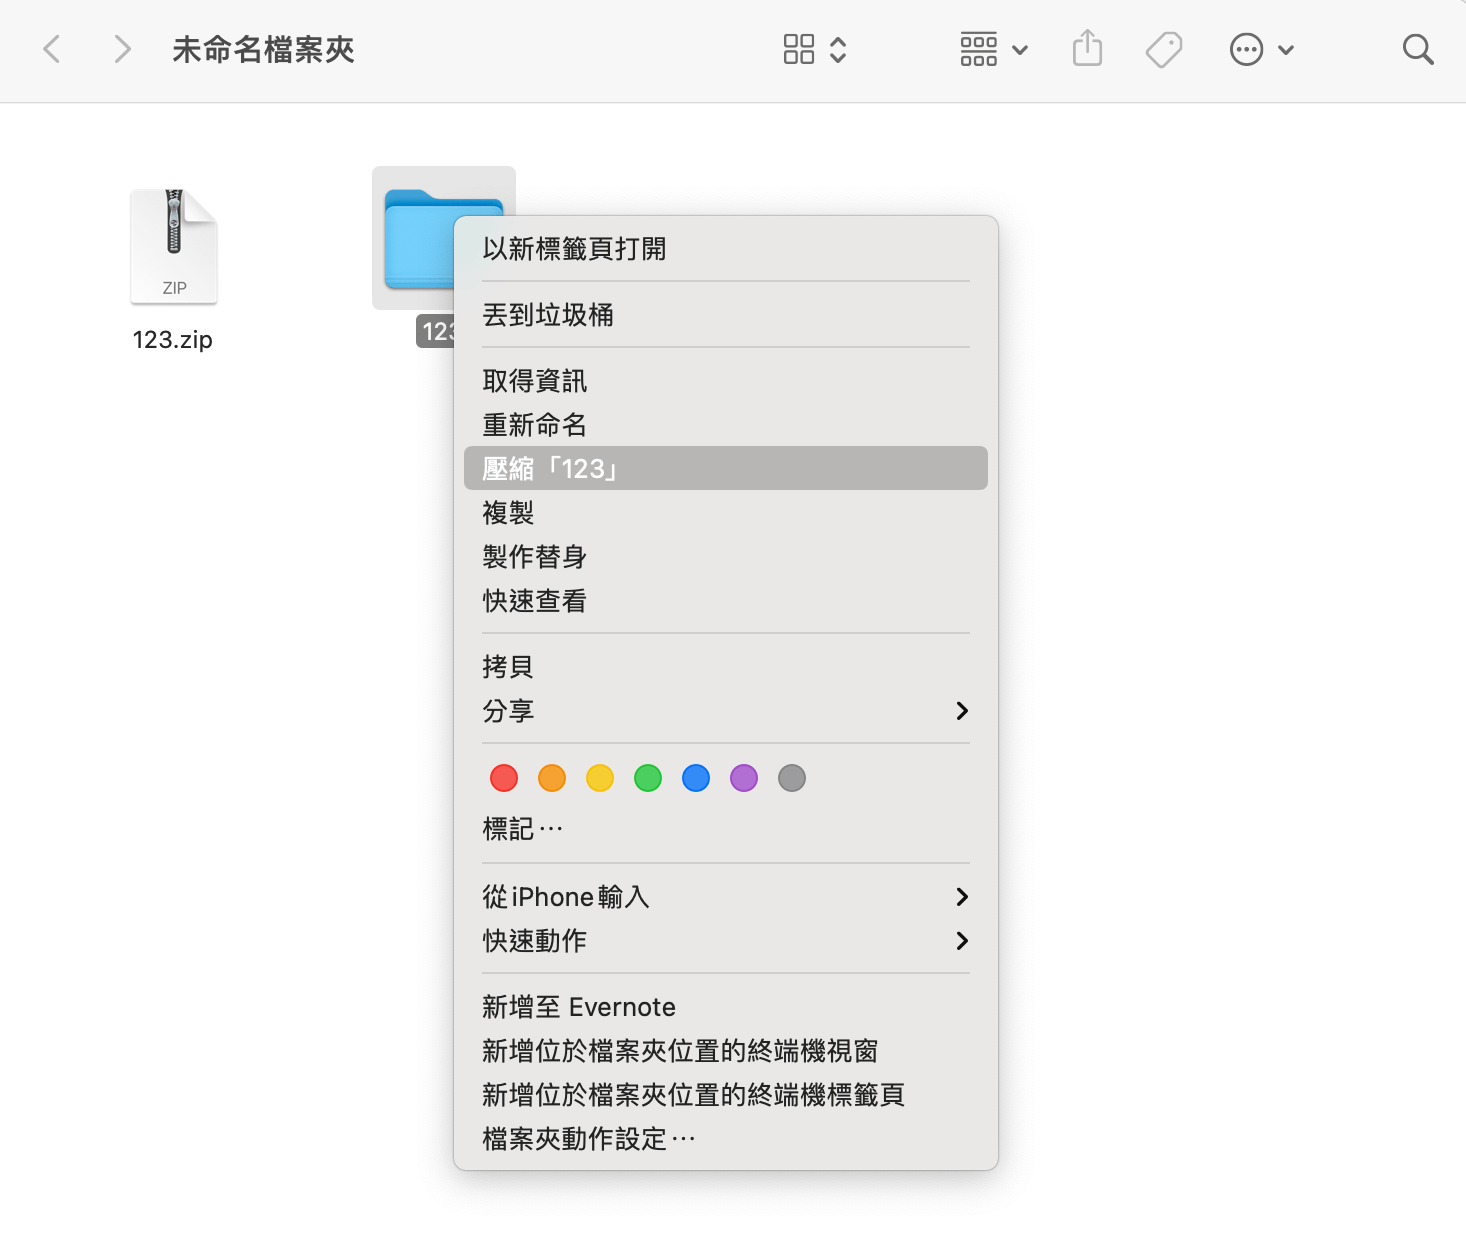Open the 123.zip archive icon

173,243
